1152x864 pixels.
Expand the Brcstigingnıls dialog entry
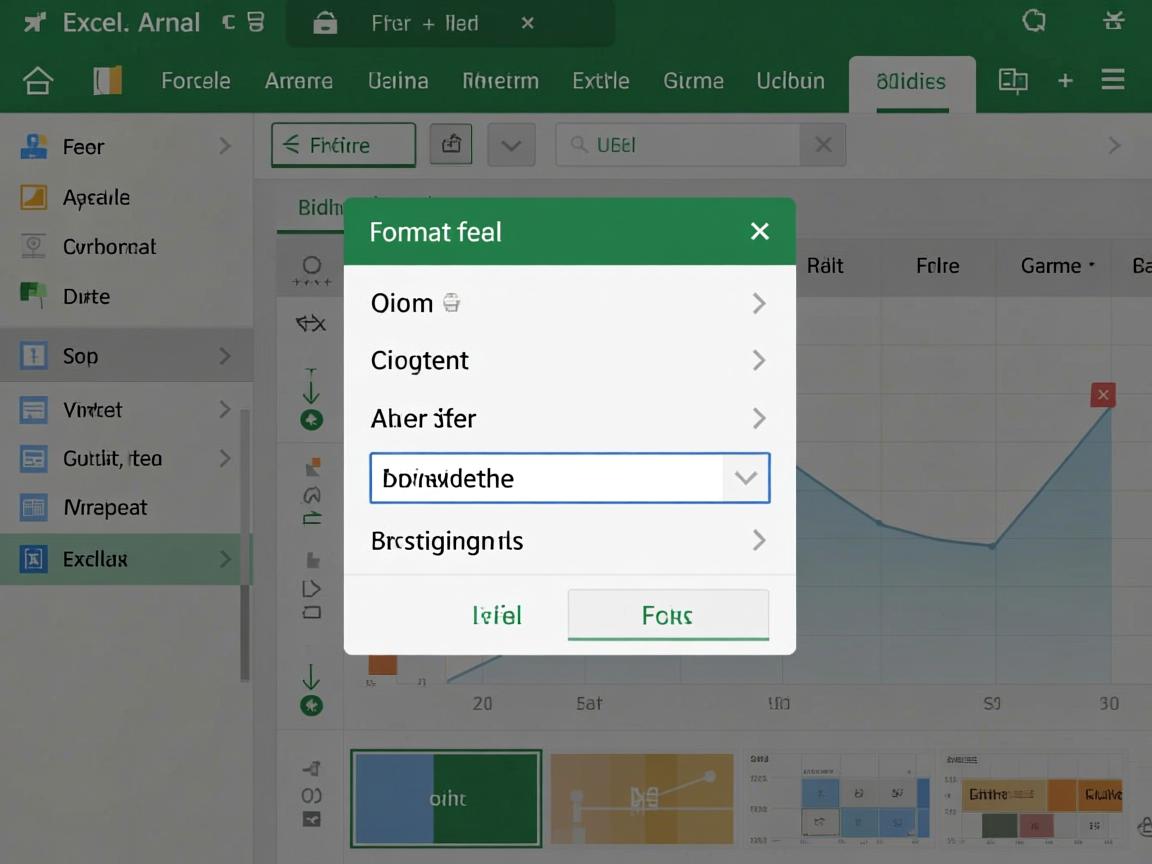(x=759, y=541)
